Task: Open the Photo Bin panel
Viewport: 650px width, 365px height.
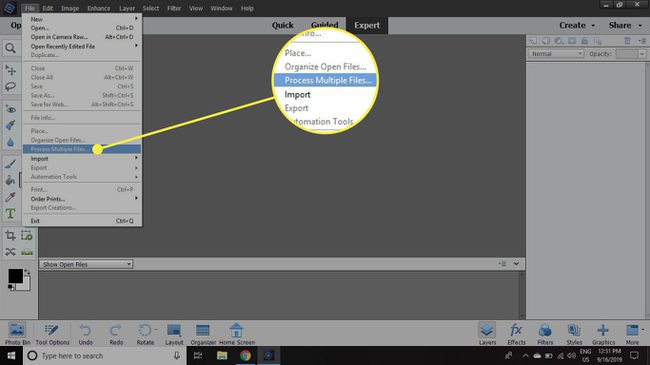Action: pyautogui.click(x=17, y=334)
